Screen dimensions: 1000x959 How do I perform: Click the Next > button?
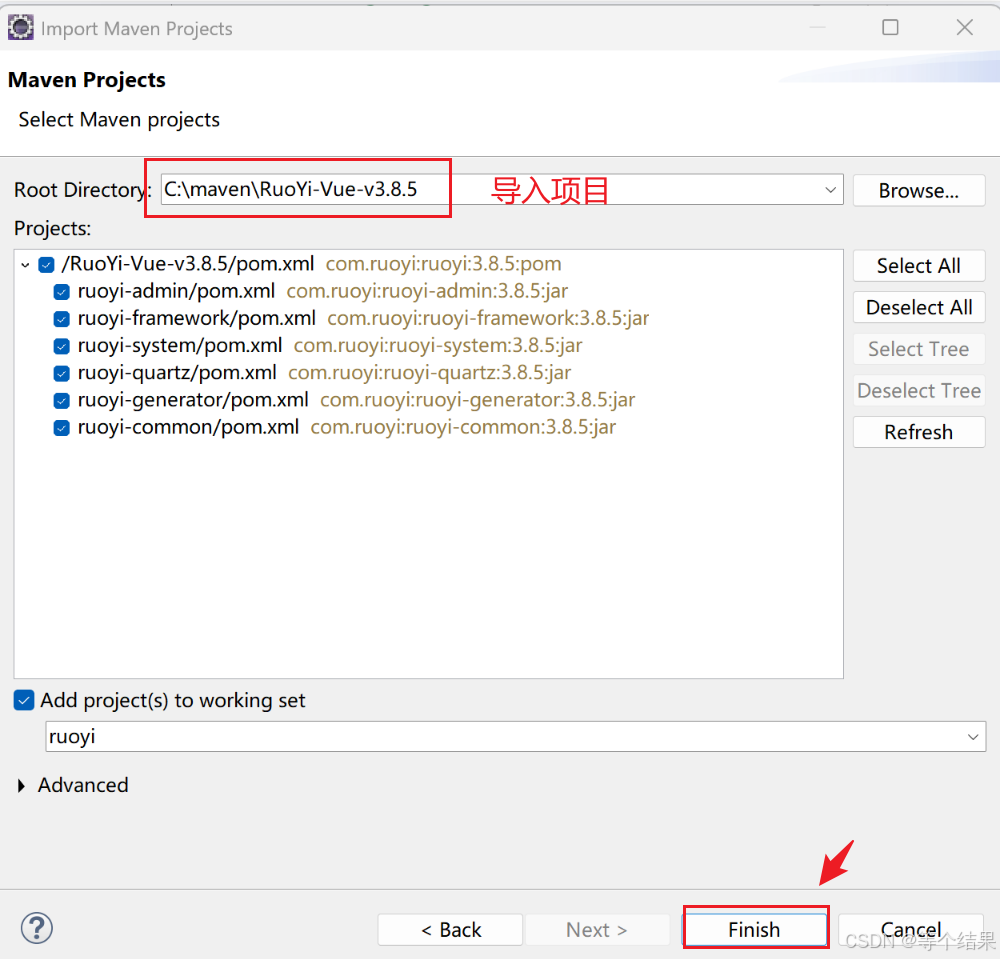click(x=597, y=930)
